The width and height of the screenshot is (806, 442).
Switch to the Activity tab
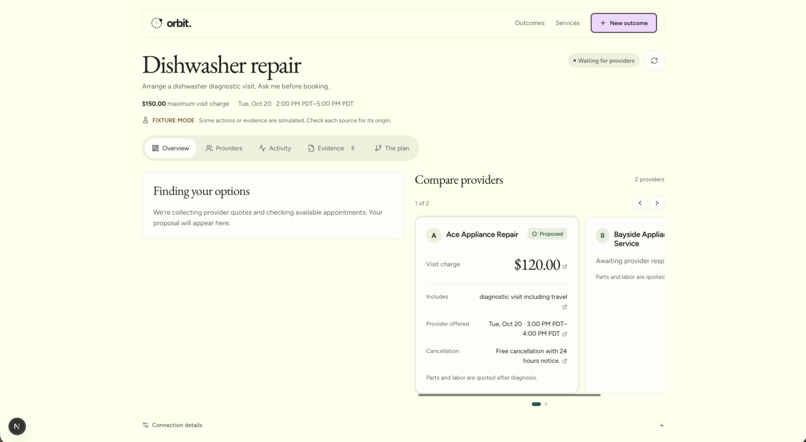click(275, 148)
